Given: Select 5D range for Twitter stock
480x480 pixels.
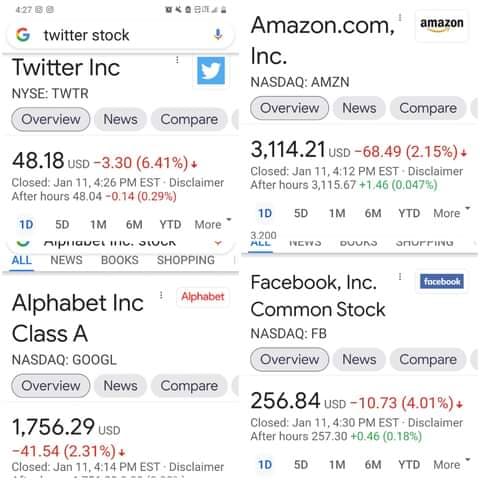Looking at the screenshot, I should [x=62, y=225].
